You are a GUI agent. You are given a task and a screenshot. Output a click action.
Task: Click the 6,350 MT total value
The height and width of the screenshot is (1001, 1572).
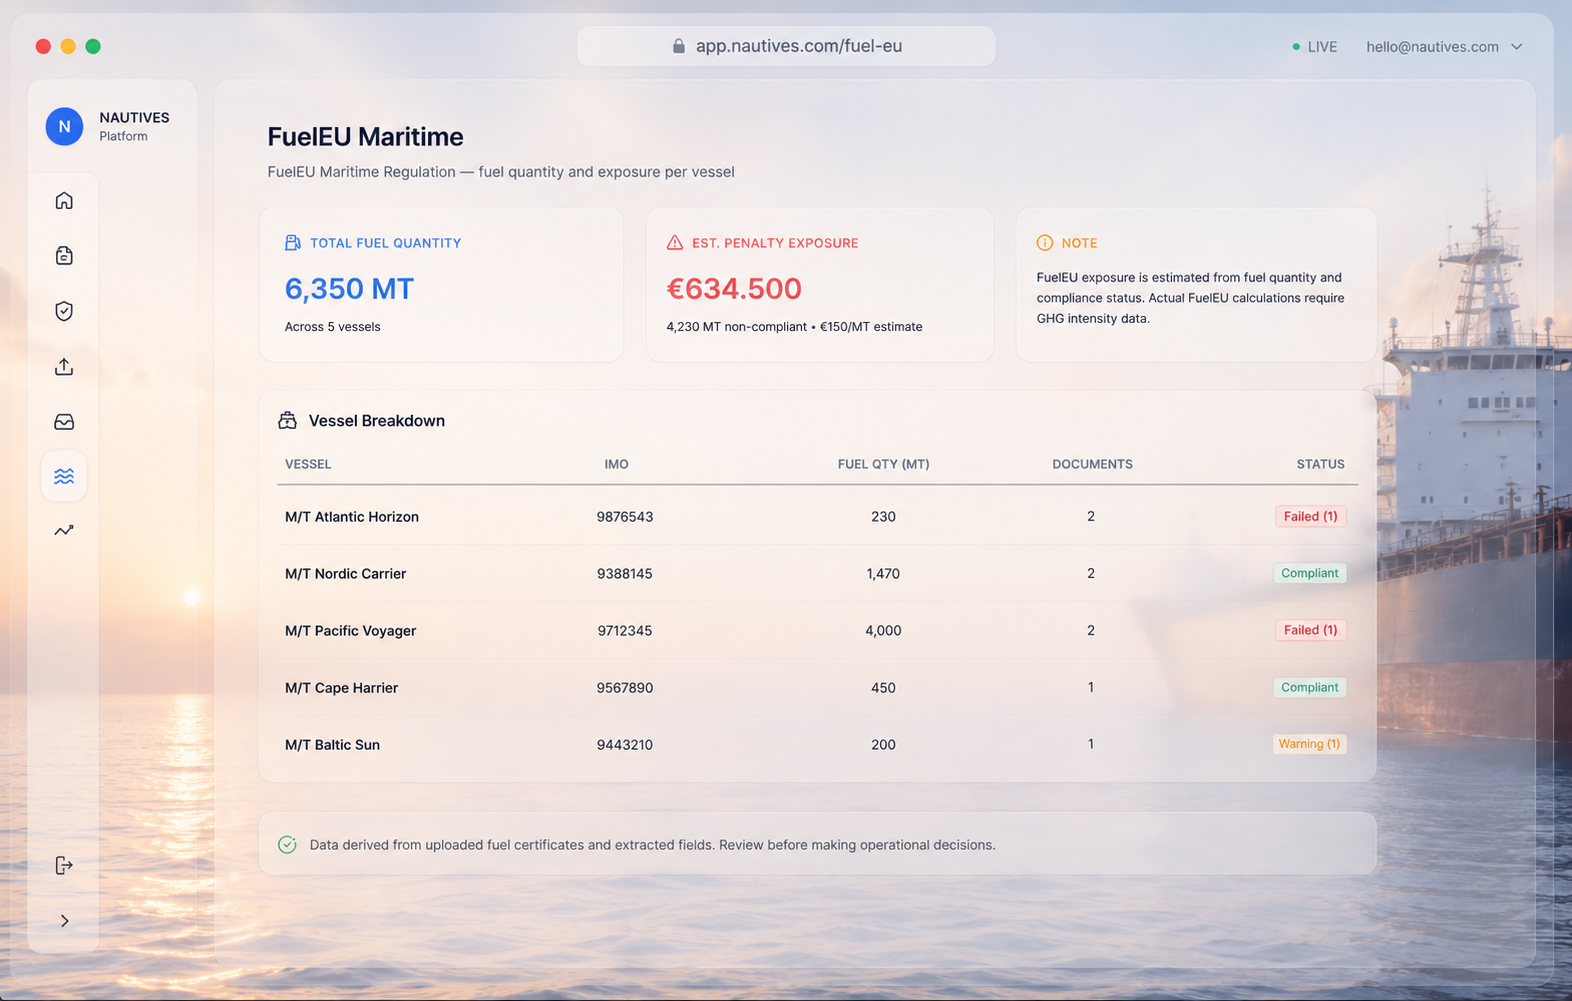(x=349, y=289)
